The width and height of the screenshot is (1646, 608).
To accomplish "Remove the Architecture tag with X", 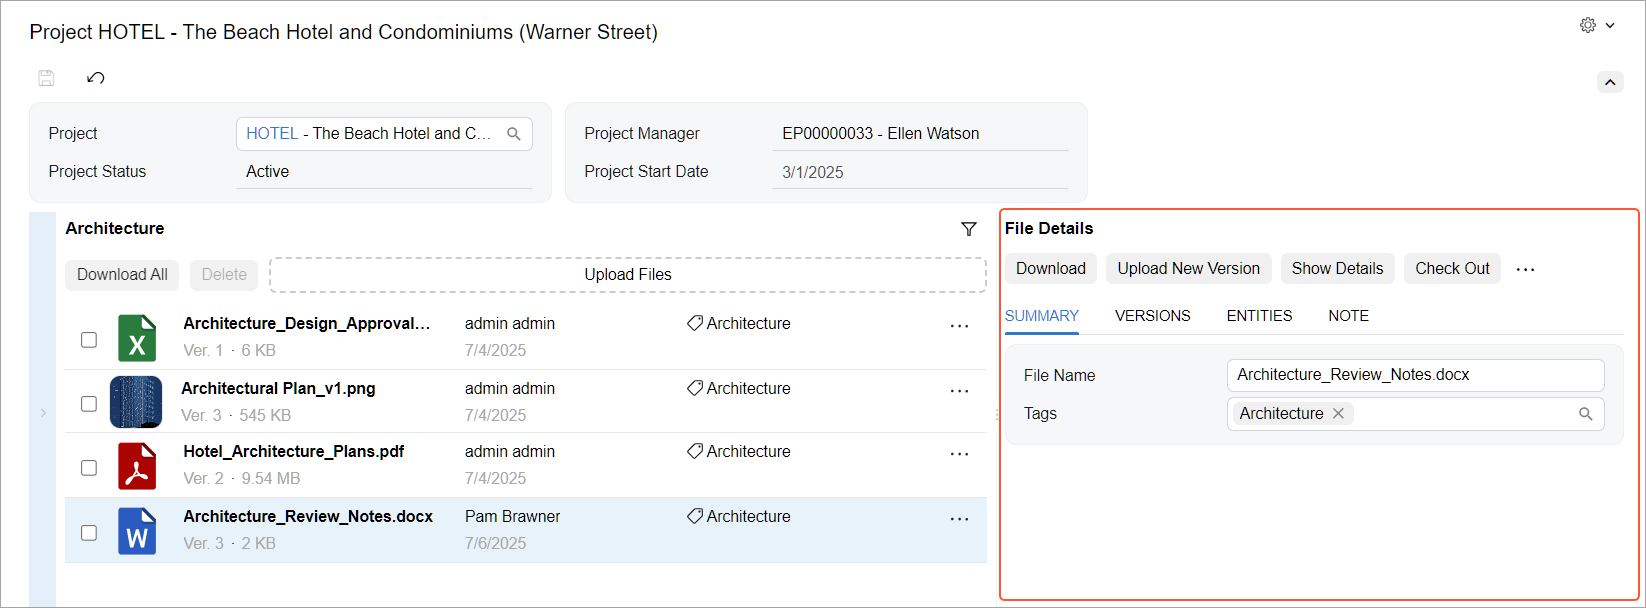I will (x=1338, y=414).
